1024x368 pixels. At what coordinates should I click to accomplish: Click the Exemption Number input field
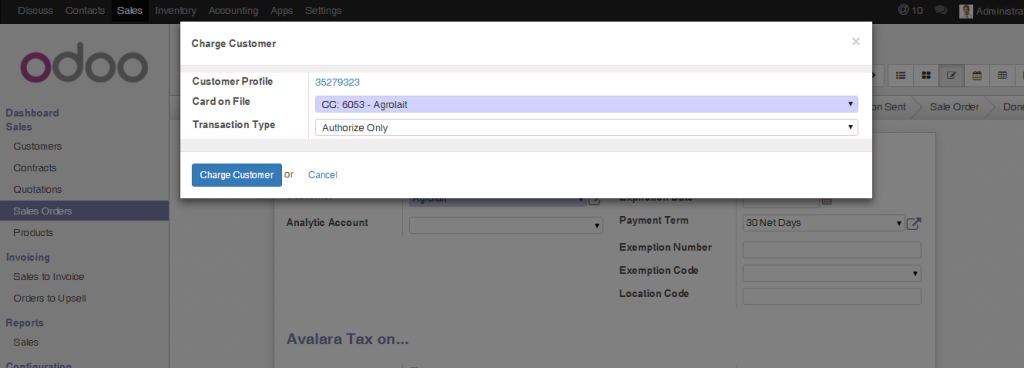click(832, 250)
